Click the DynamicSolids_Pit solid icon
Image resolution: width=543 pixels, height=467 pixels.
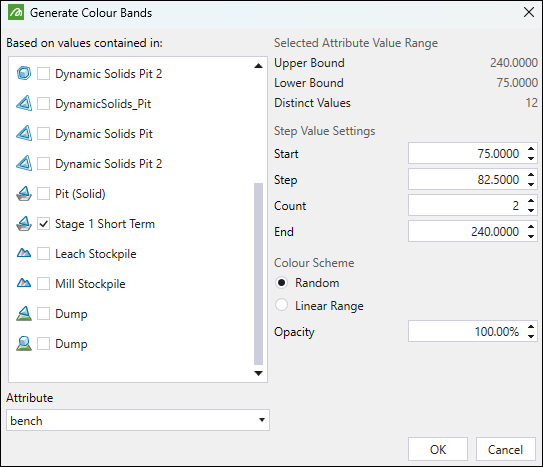24,104
